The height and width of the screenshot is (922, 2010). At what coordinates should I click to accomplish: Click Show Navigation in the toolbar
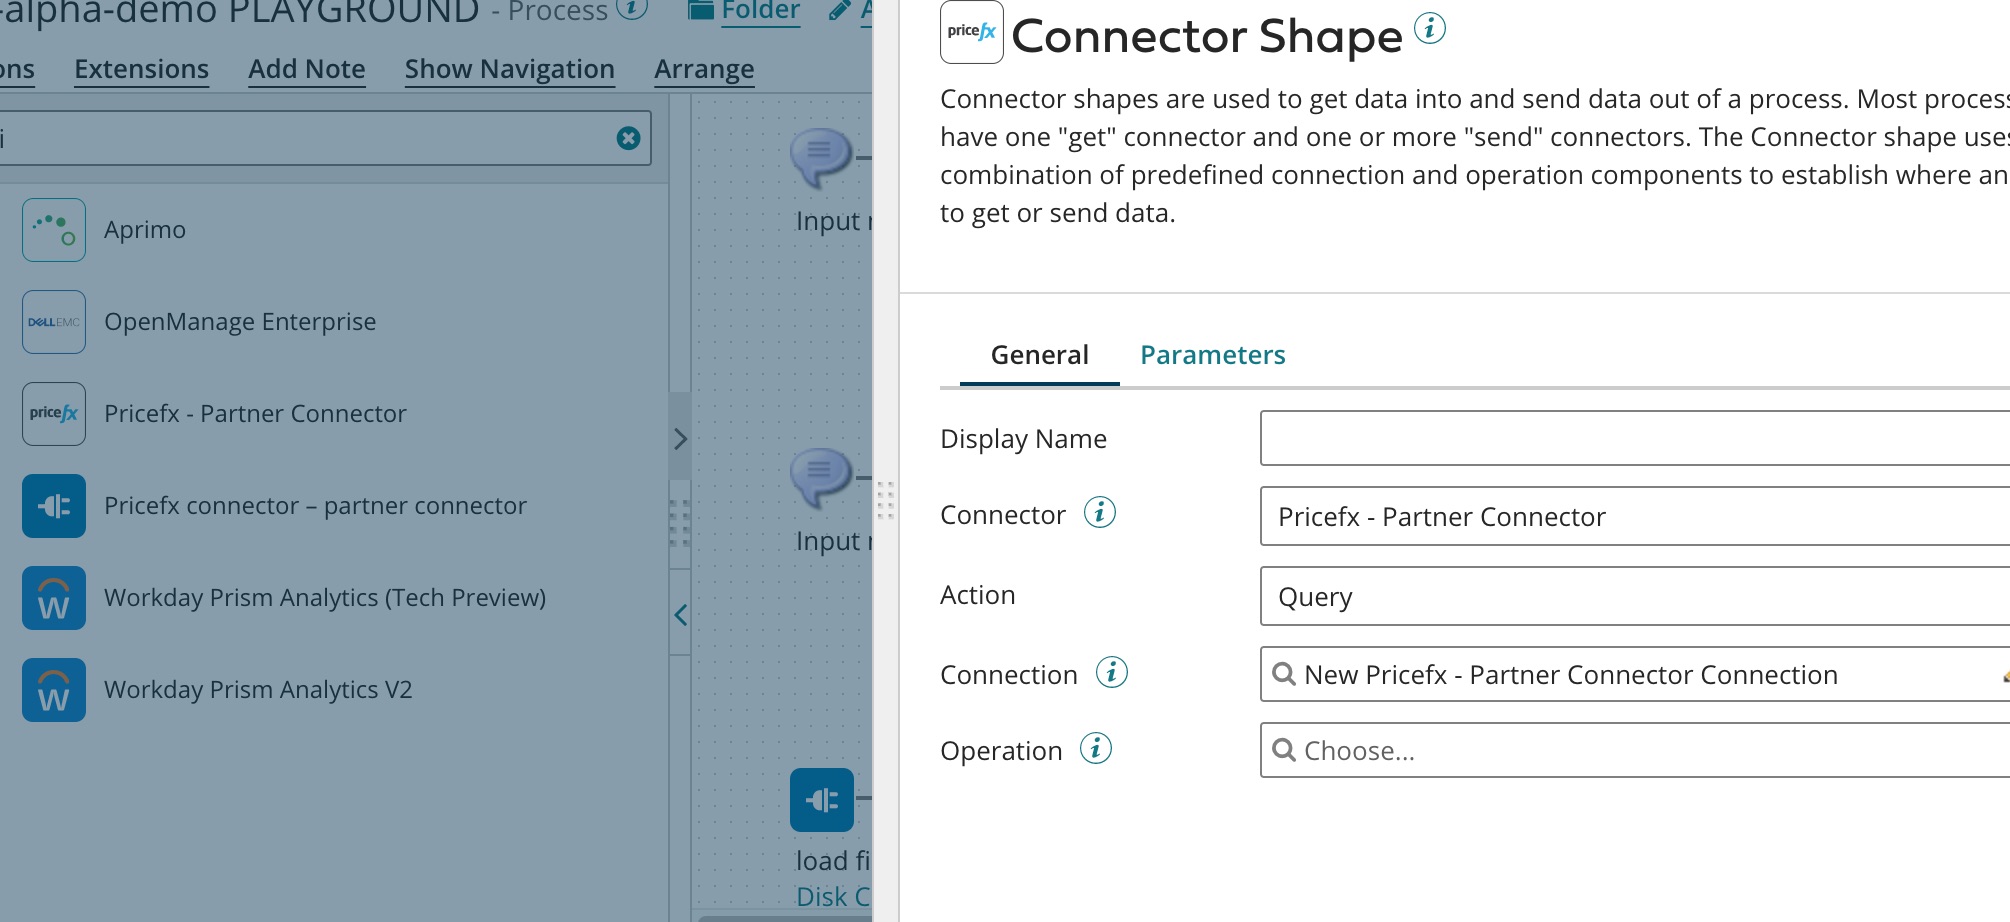509,69
